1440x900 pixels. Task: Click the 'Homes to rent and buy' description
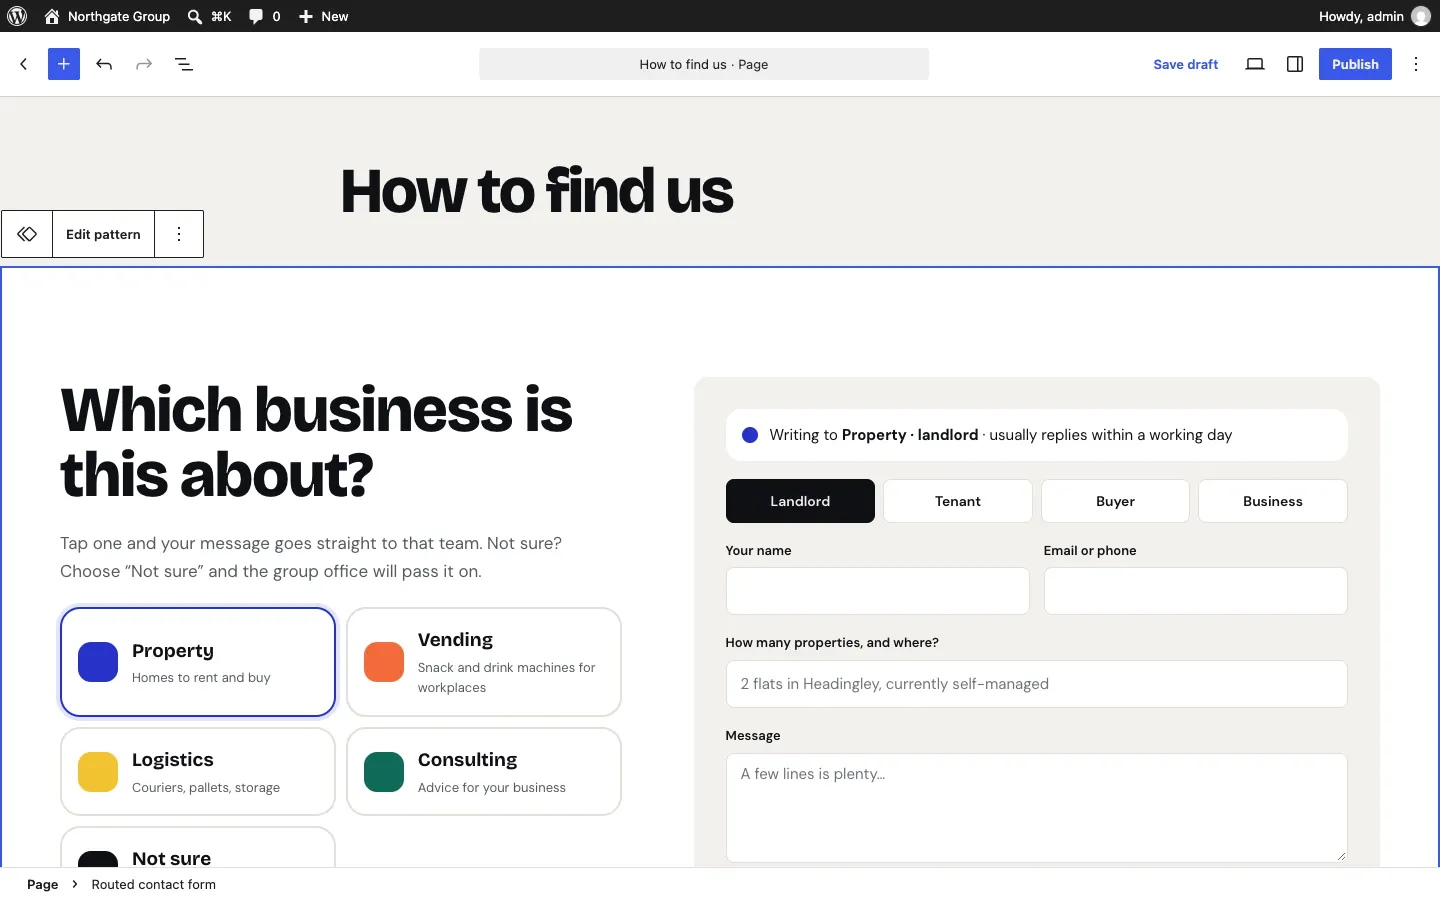click(201, 678)
